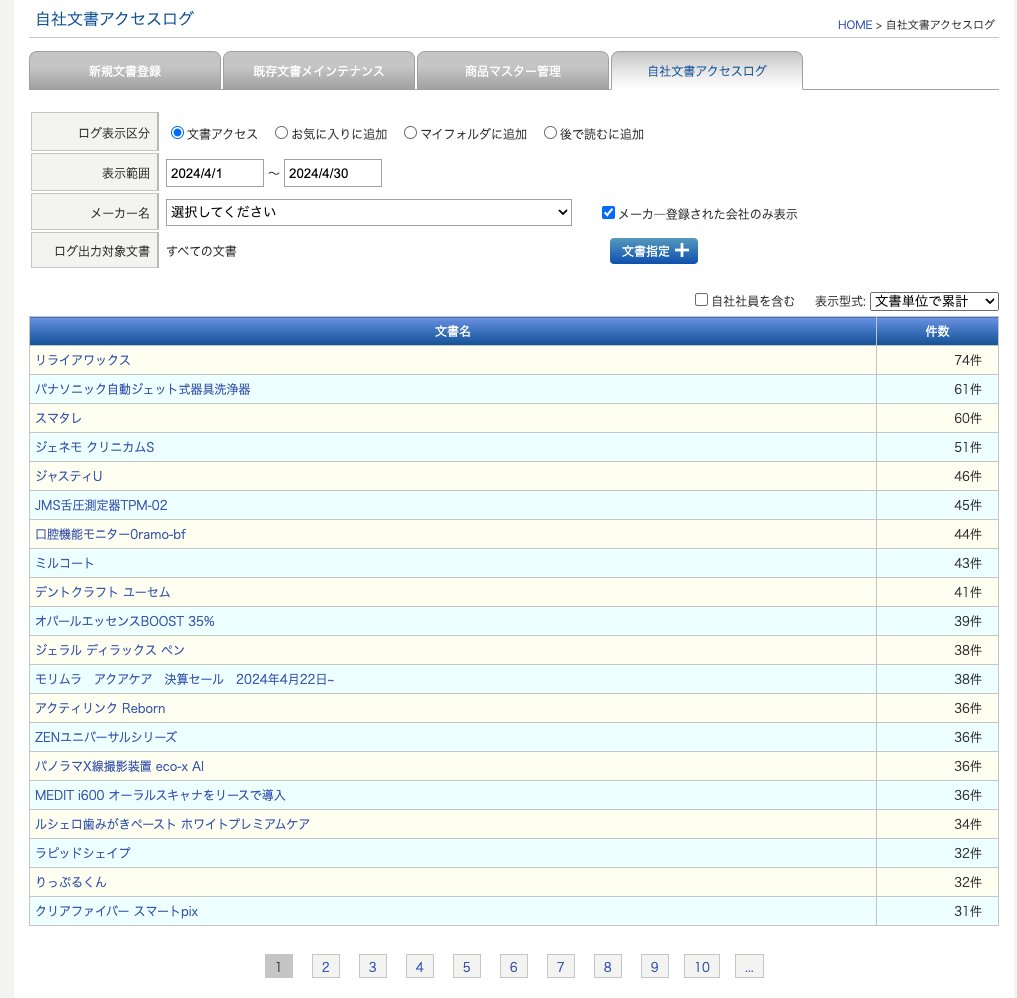Go to page 4
This screenshot has height=998, width=1017.
tap(420, 966)
